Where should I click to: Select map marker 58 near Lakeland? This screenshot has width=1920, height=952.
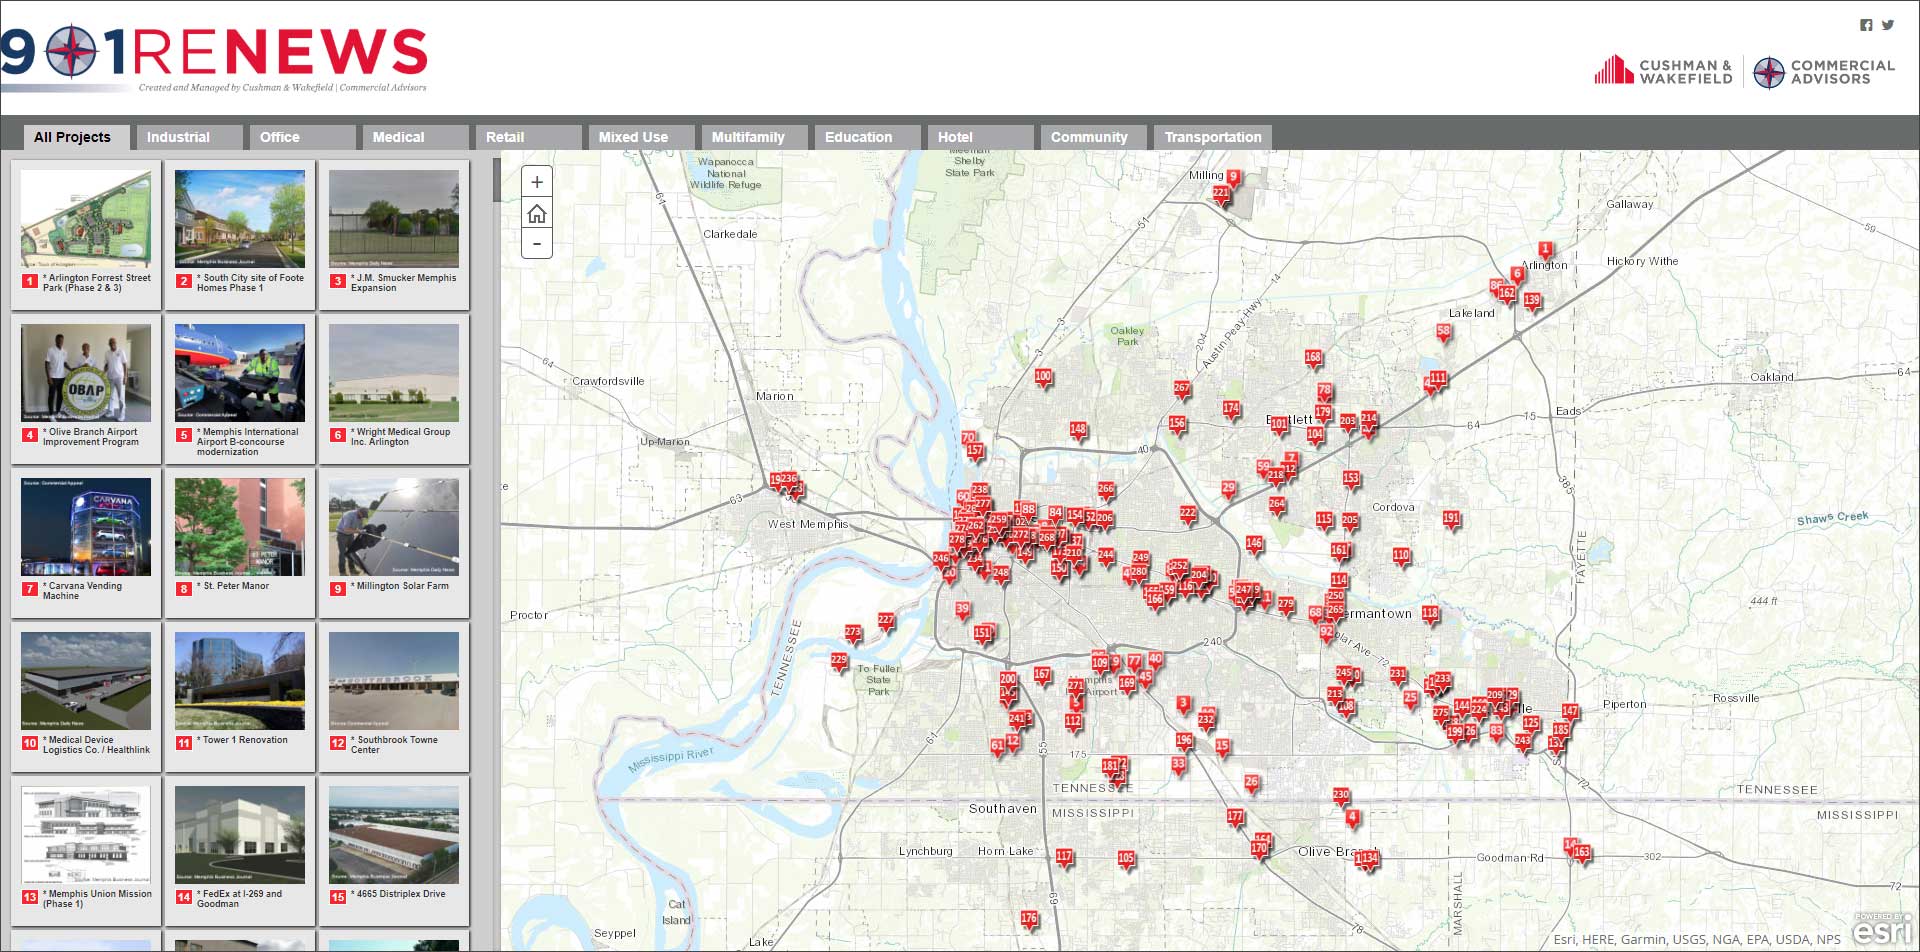point(1443,332)
